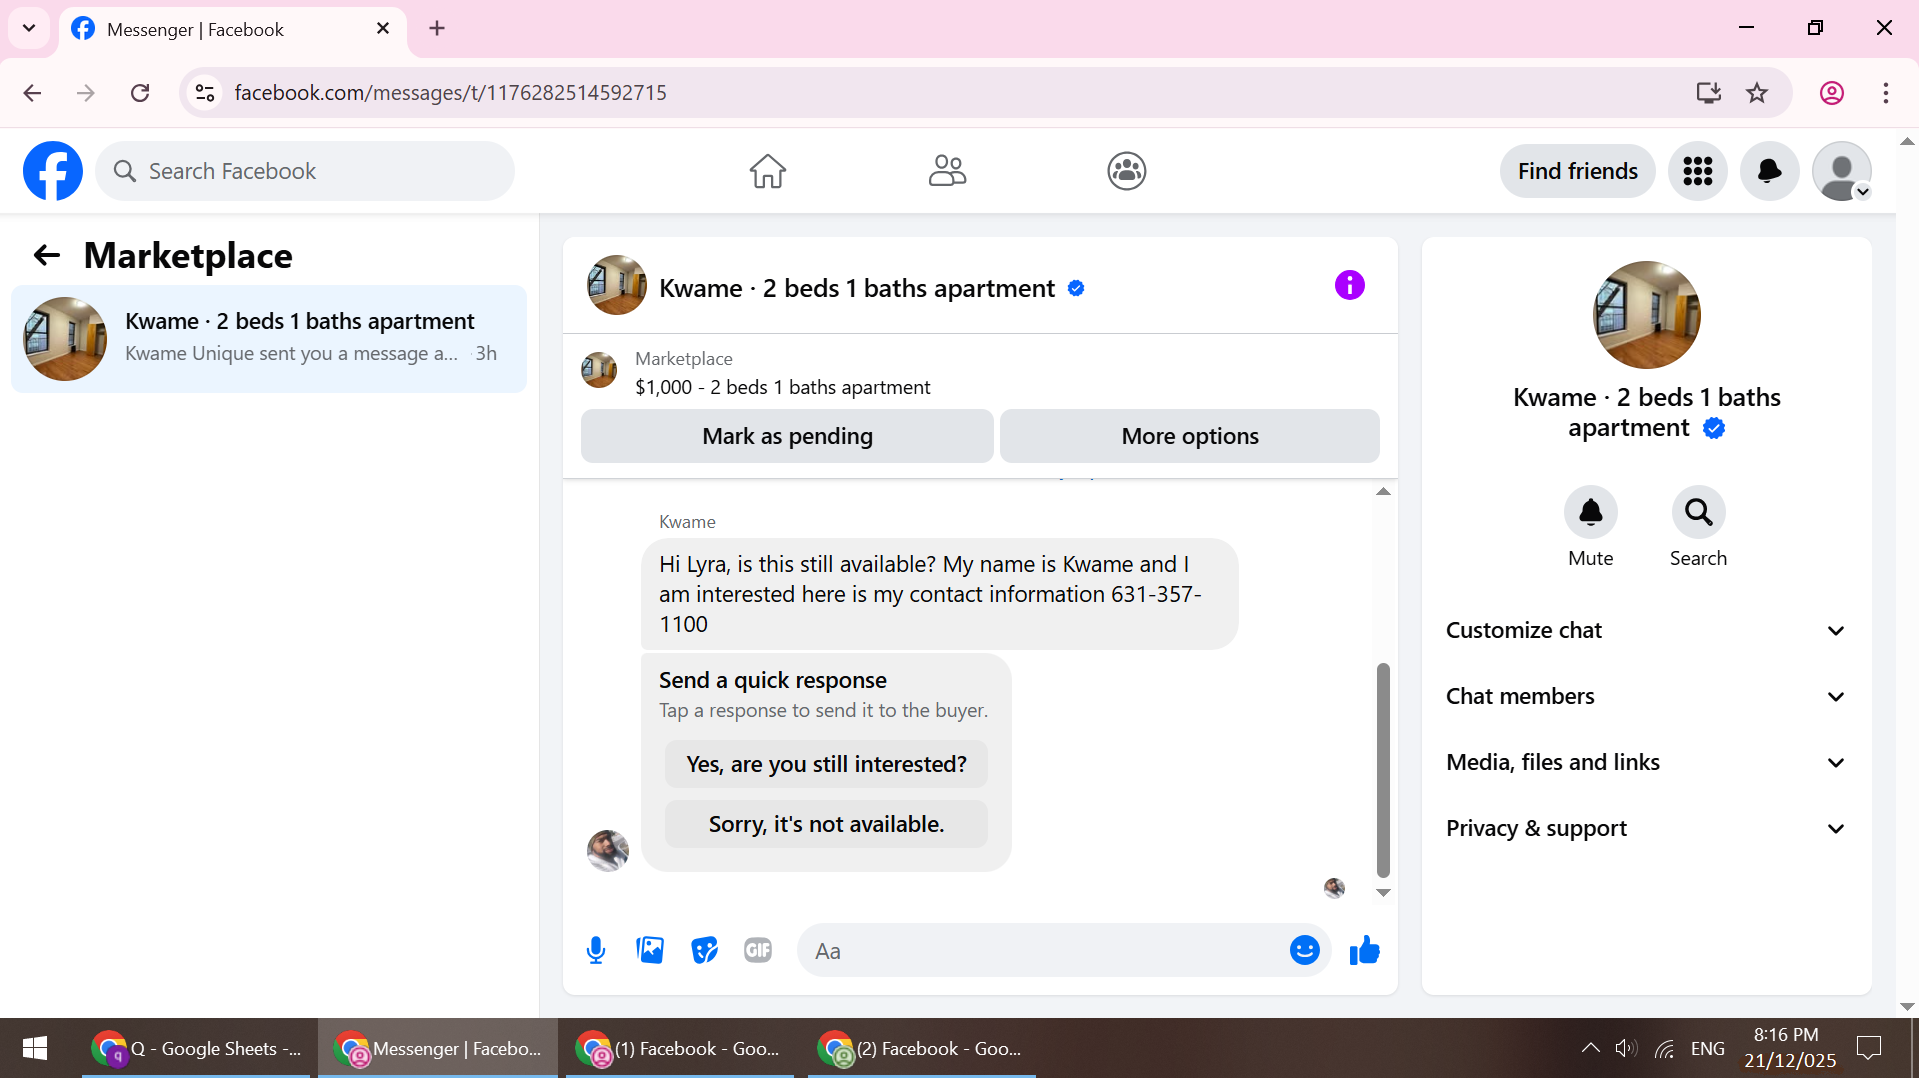Viewport: 1919px width, 1078px height.
Task: View site information icon in address bar
Action: (x=205, y=93)
